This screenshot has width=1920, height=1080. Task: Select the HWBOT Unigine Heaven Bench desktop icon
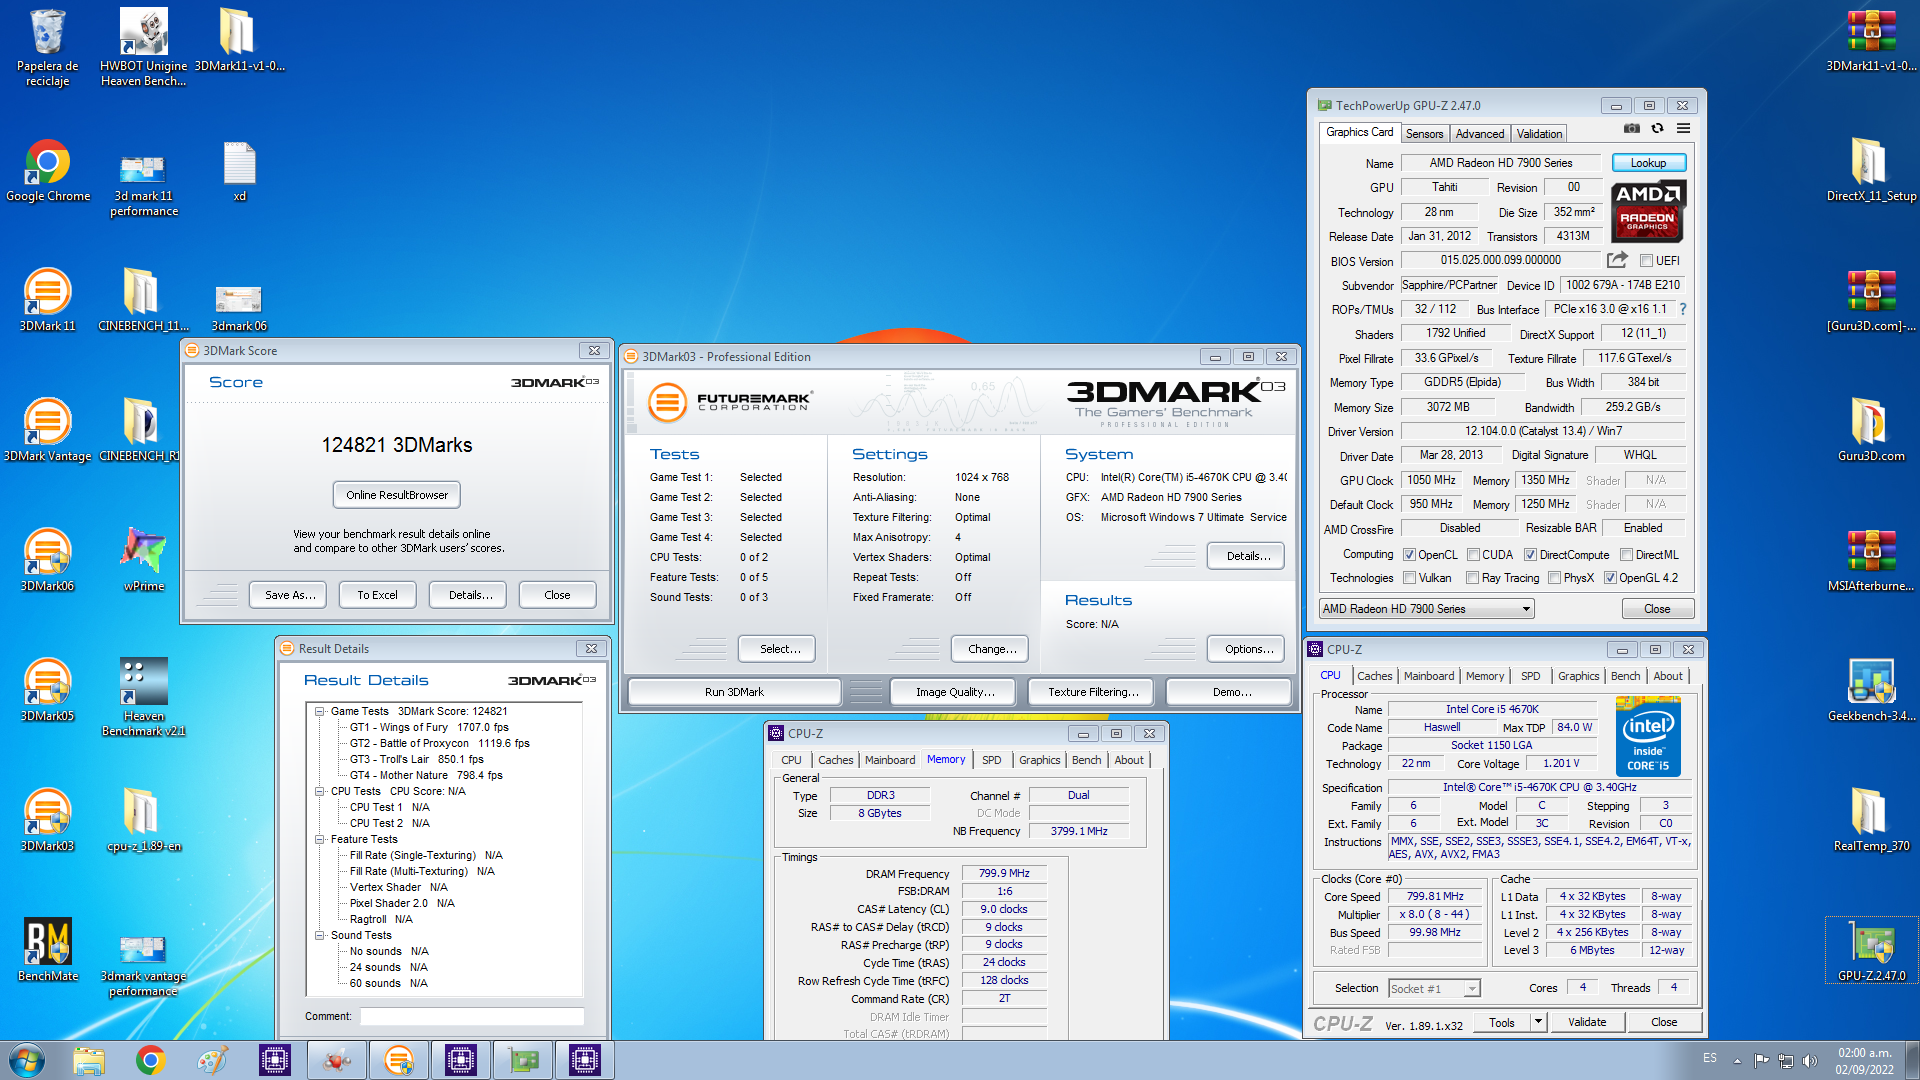pos(143,47)
